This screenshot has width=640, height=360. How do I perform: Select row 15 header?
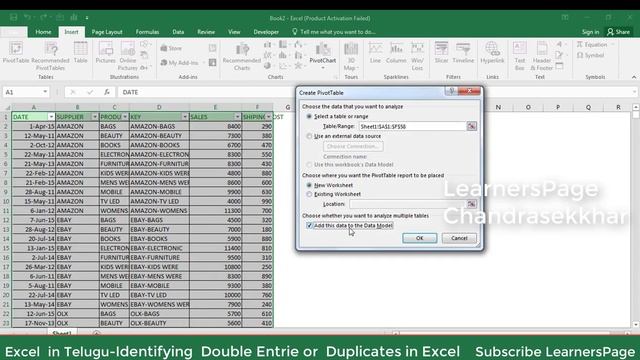click(x=6, y=248)
